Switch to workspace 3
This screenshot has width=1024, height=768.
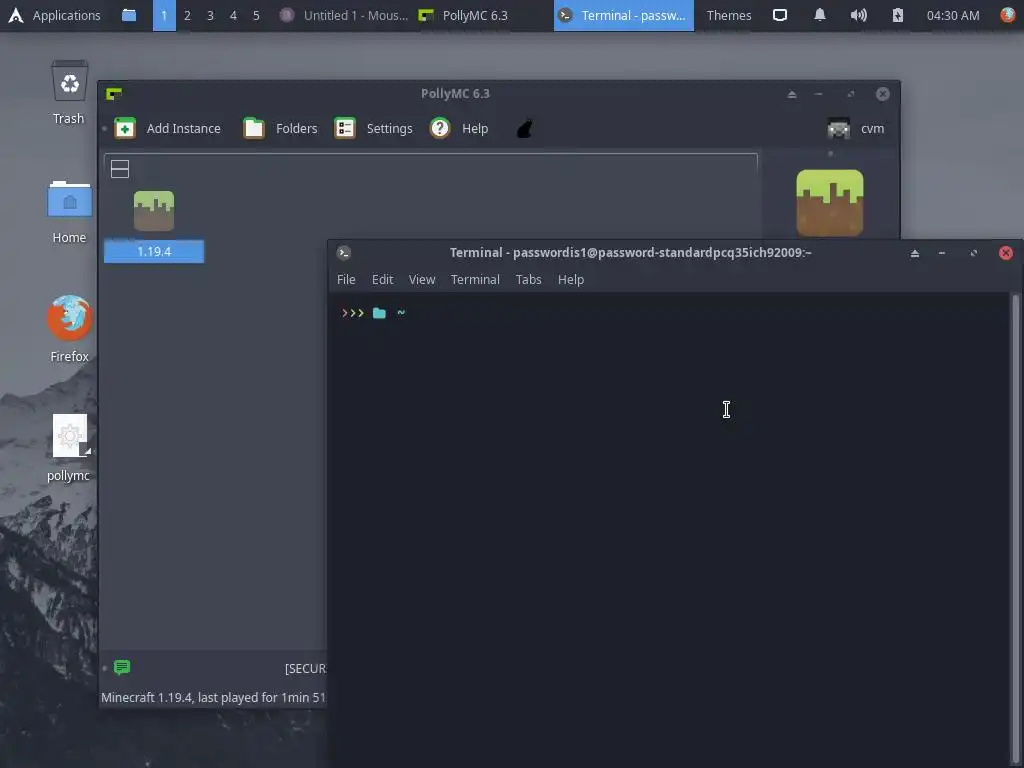[210, 15]
